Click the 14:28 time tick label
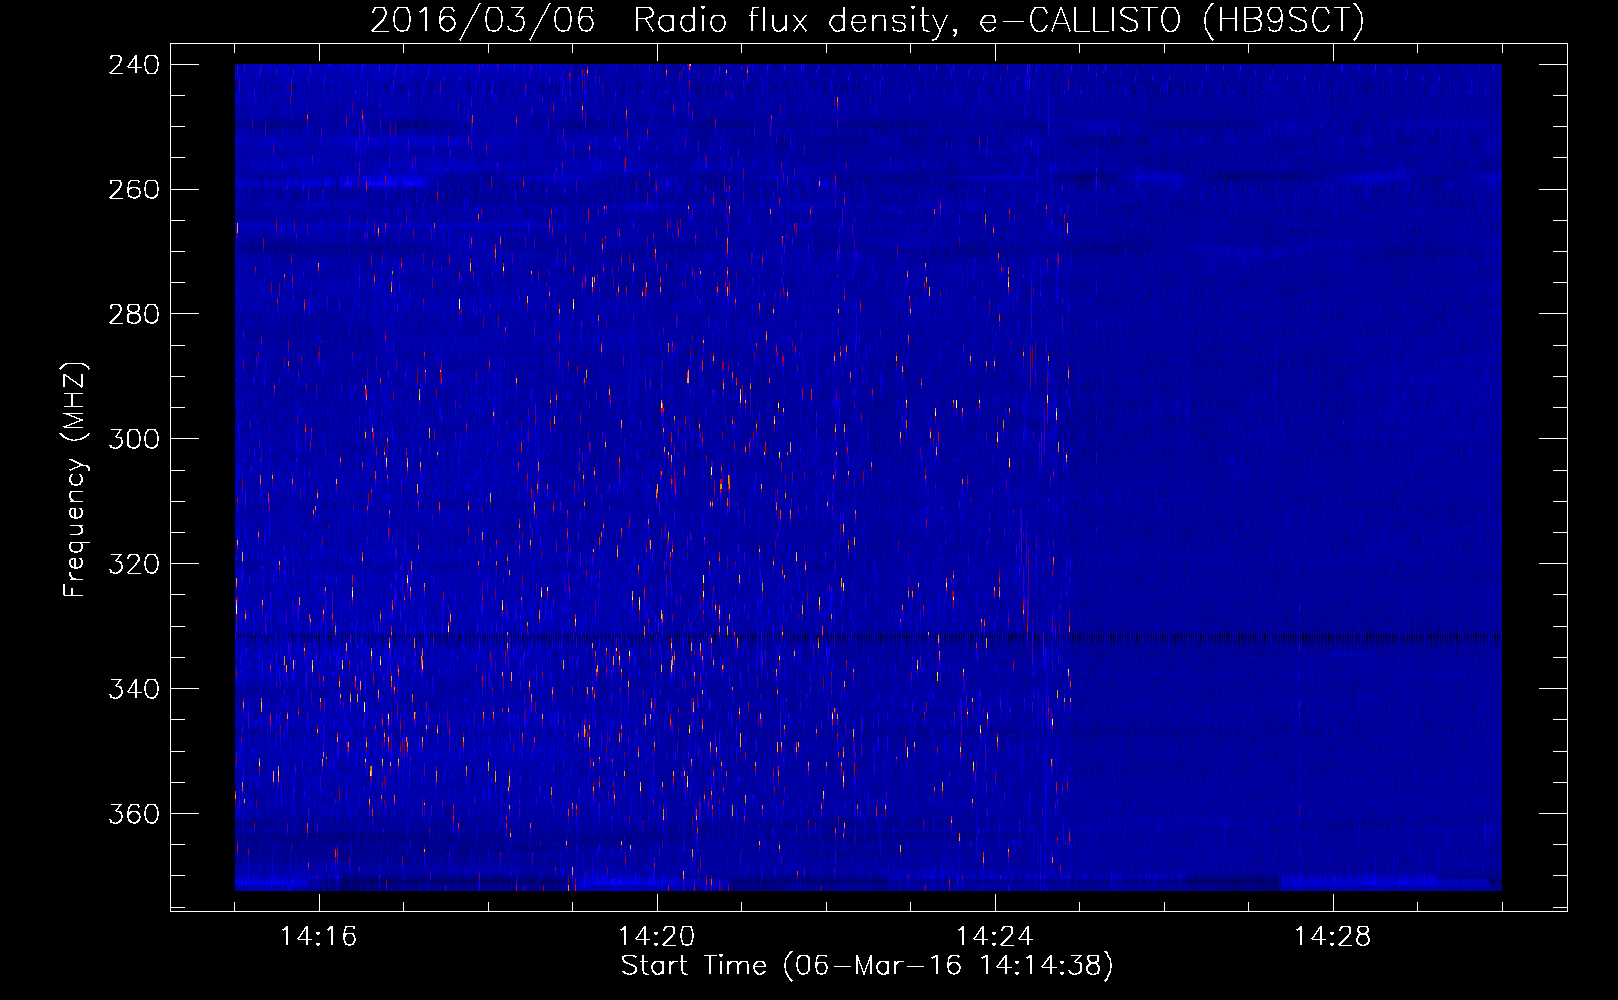The image size is (1618, 1000). click(x=1332, y=937)
